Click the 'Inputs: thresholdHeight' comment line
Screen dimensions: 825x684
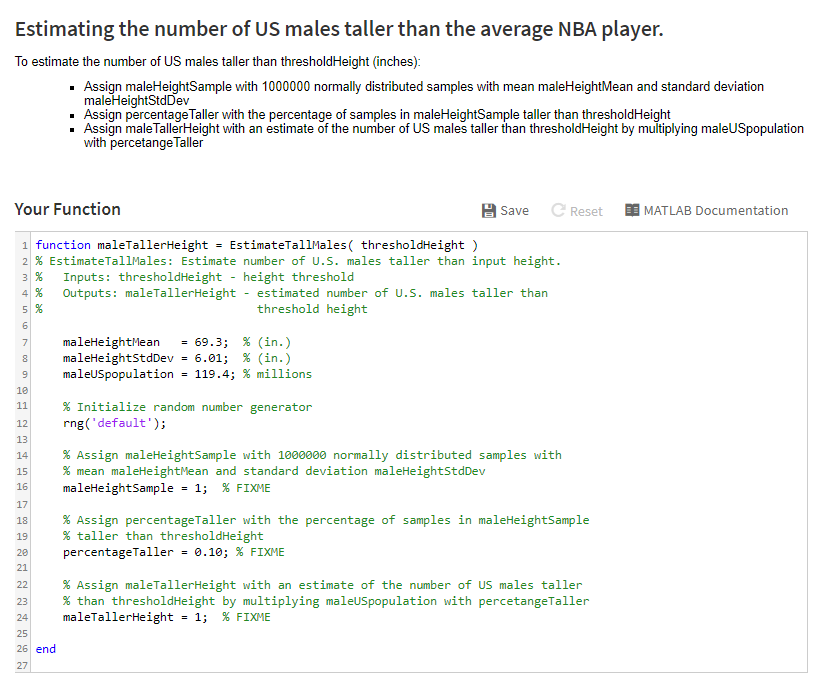[194, 277]
